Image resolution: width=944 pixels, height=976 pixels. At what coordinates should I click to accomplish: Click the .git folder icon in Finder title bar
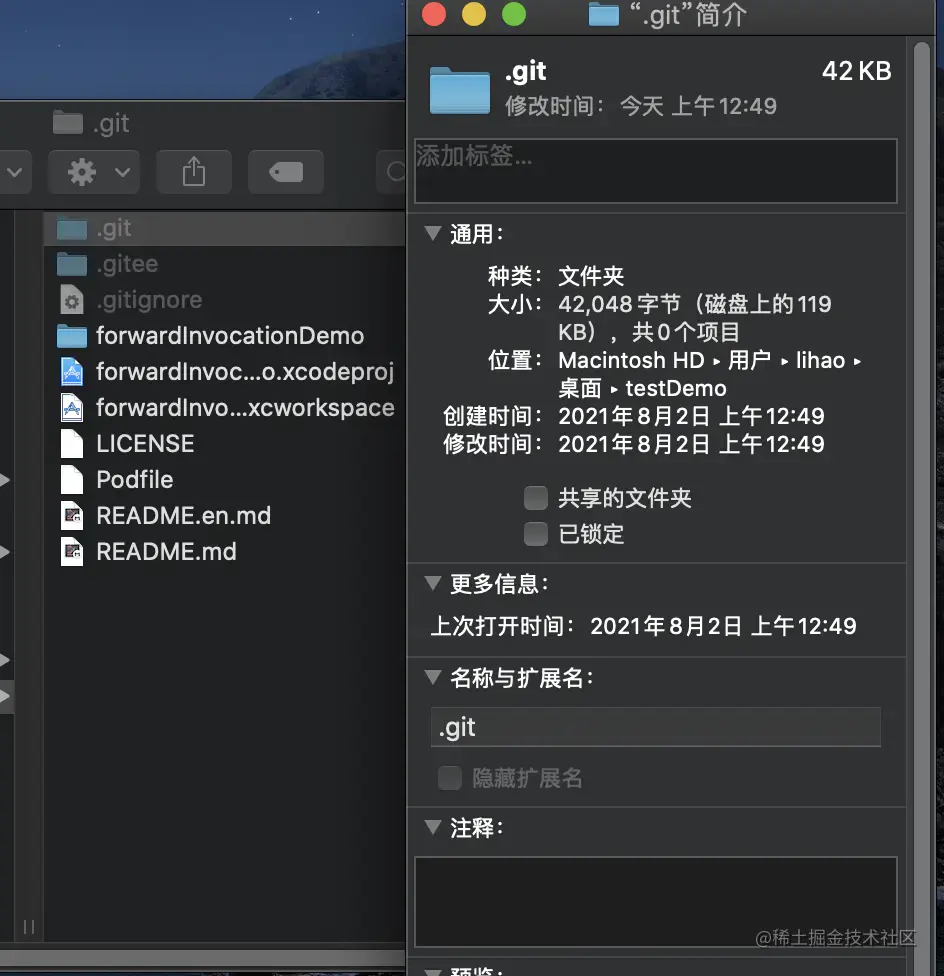click(x=68, y=123)
